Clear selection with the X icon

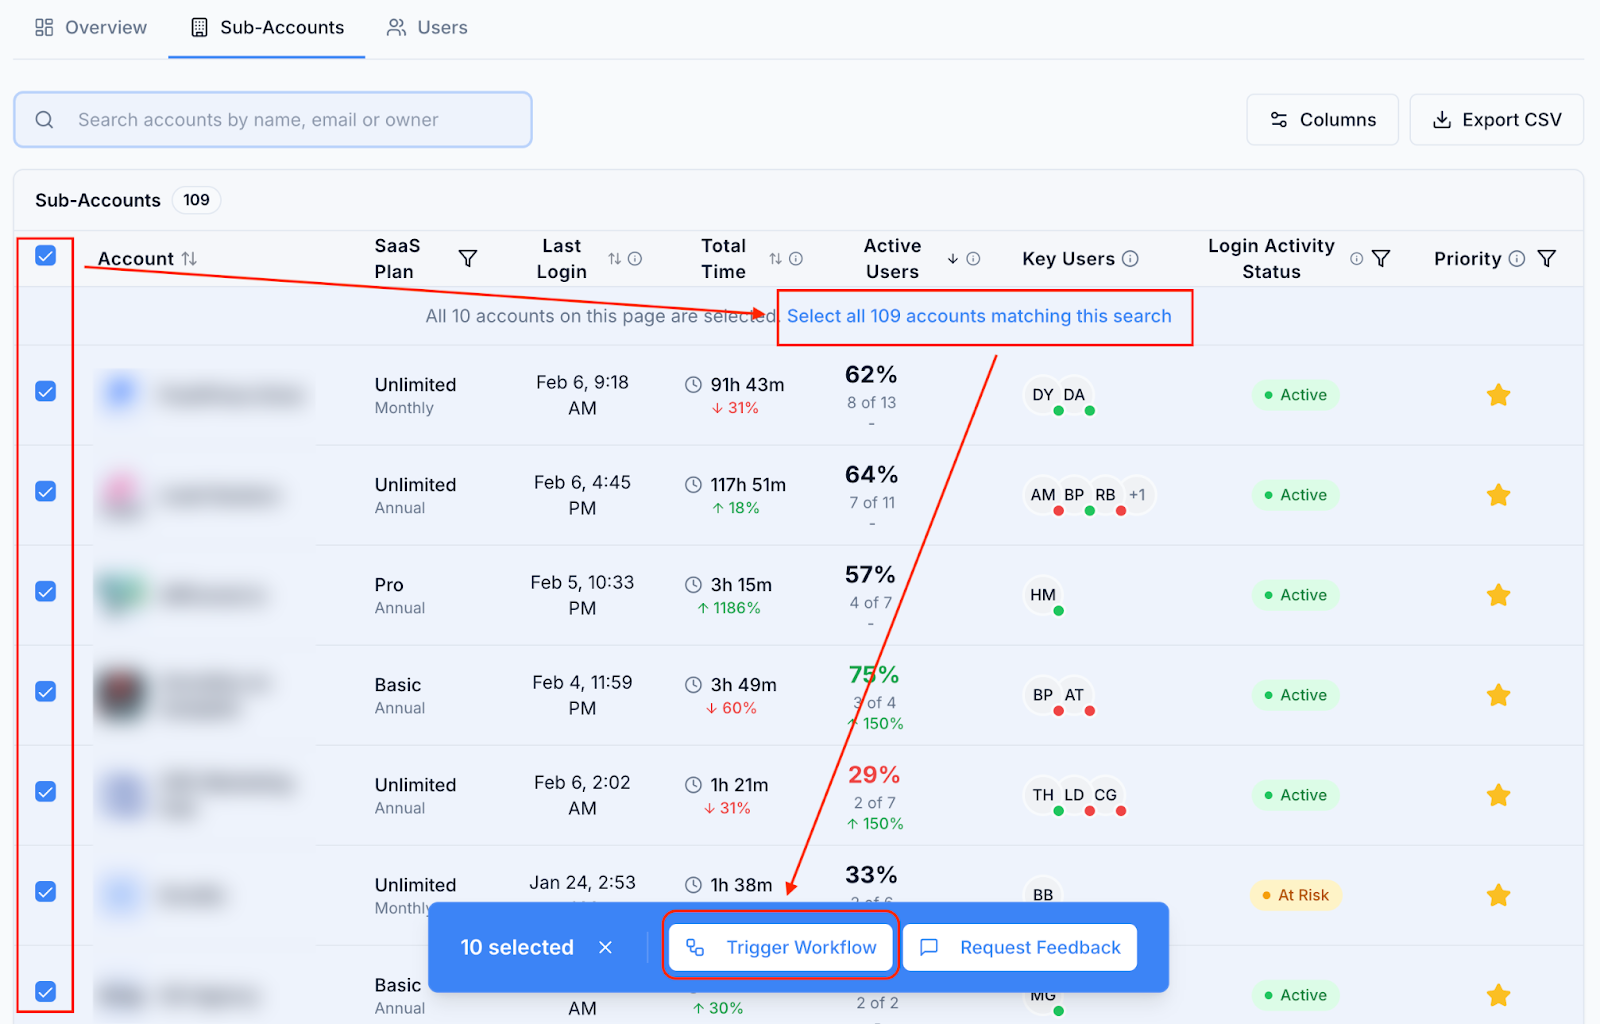click(605, 947)
